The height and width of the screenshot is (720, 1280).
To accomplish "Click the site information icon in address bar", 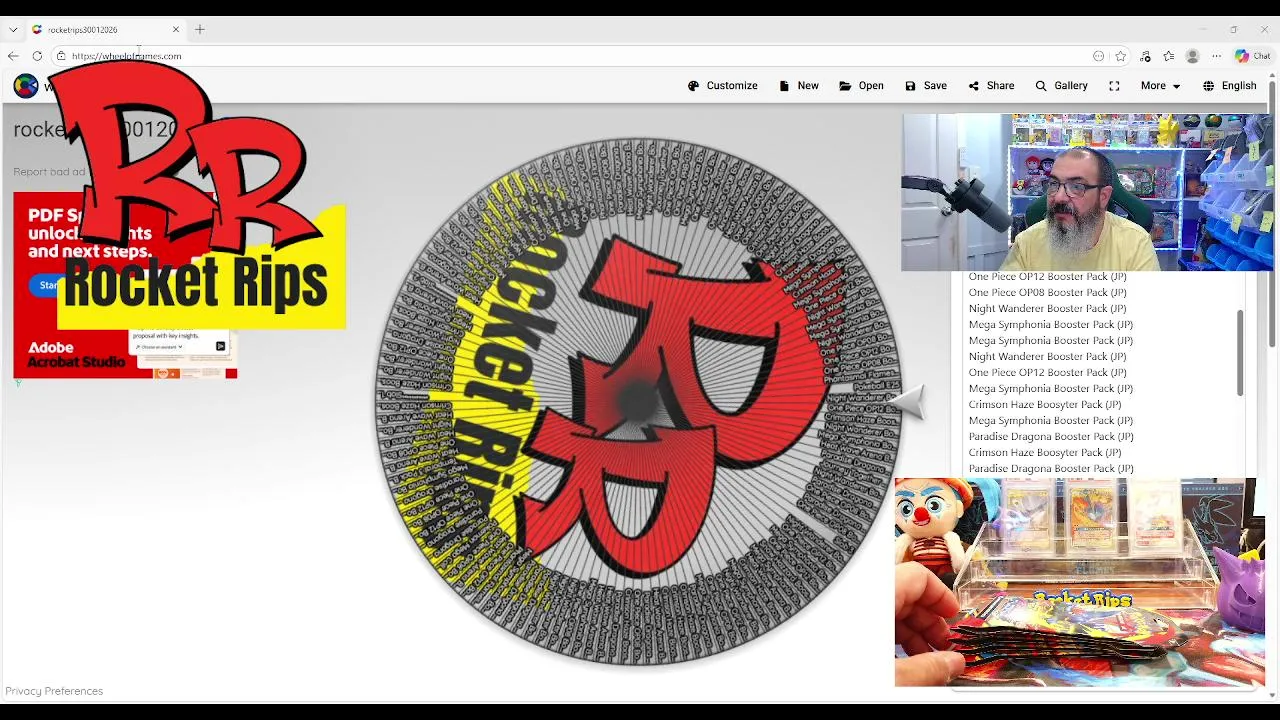I will coord(61,56).
